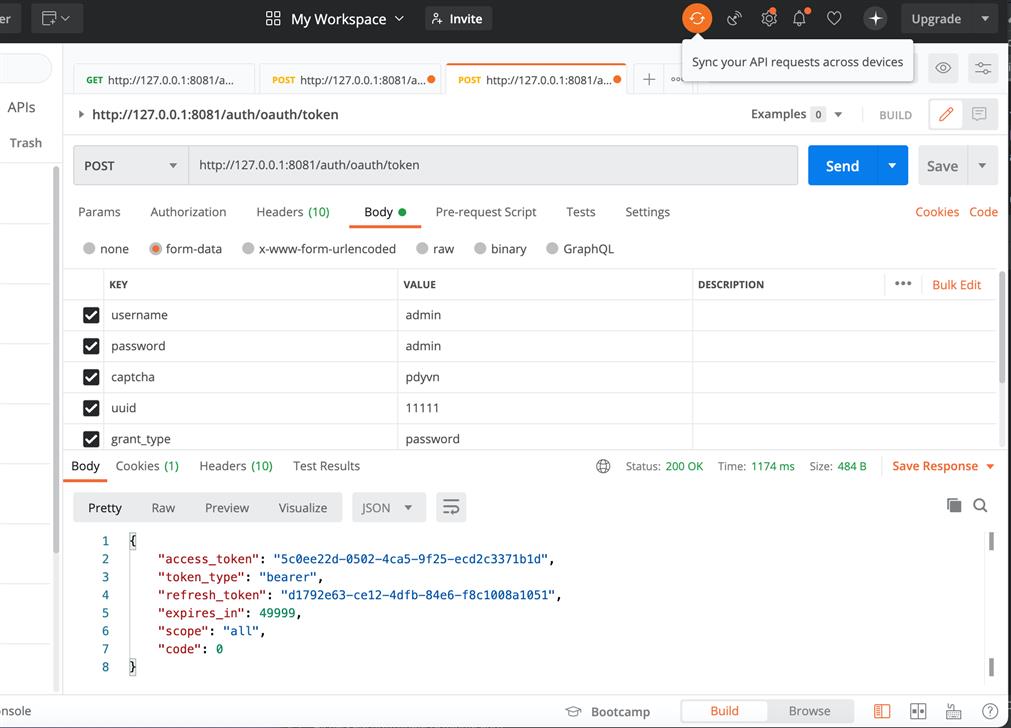Screen dimensions: 1011x728
Task: Uncheck the grant_type row checkbox
Action: 91,439
